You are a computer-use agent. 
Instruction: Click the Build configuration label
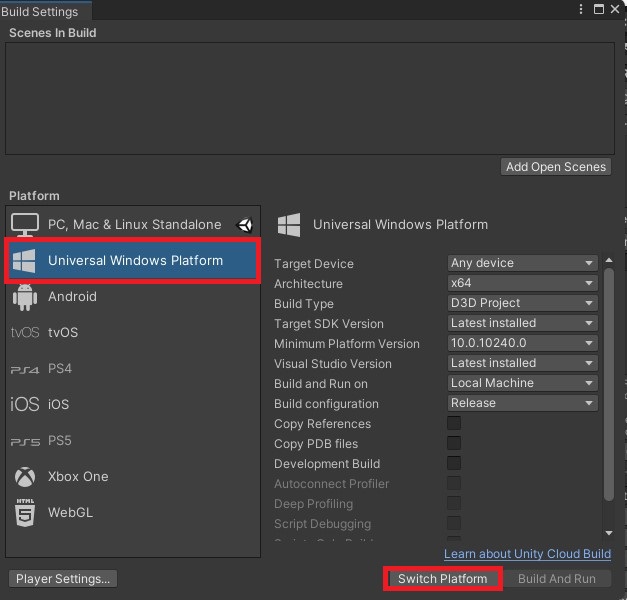326,404
